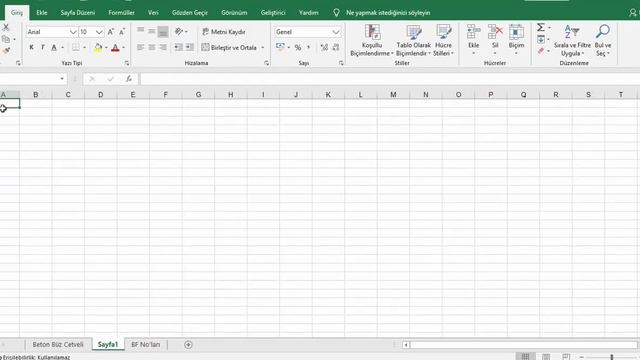Toggle Metni Kaydır wrap text

(224, 31)
